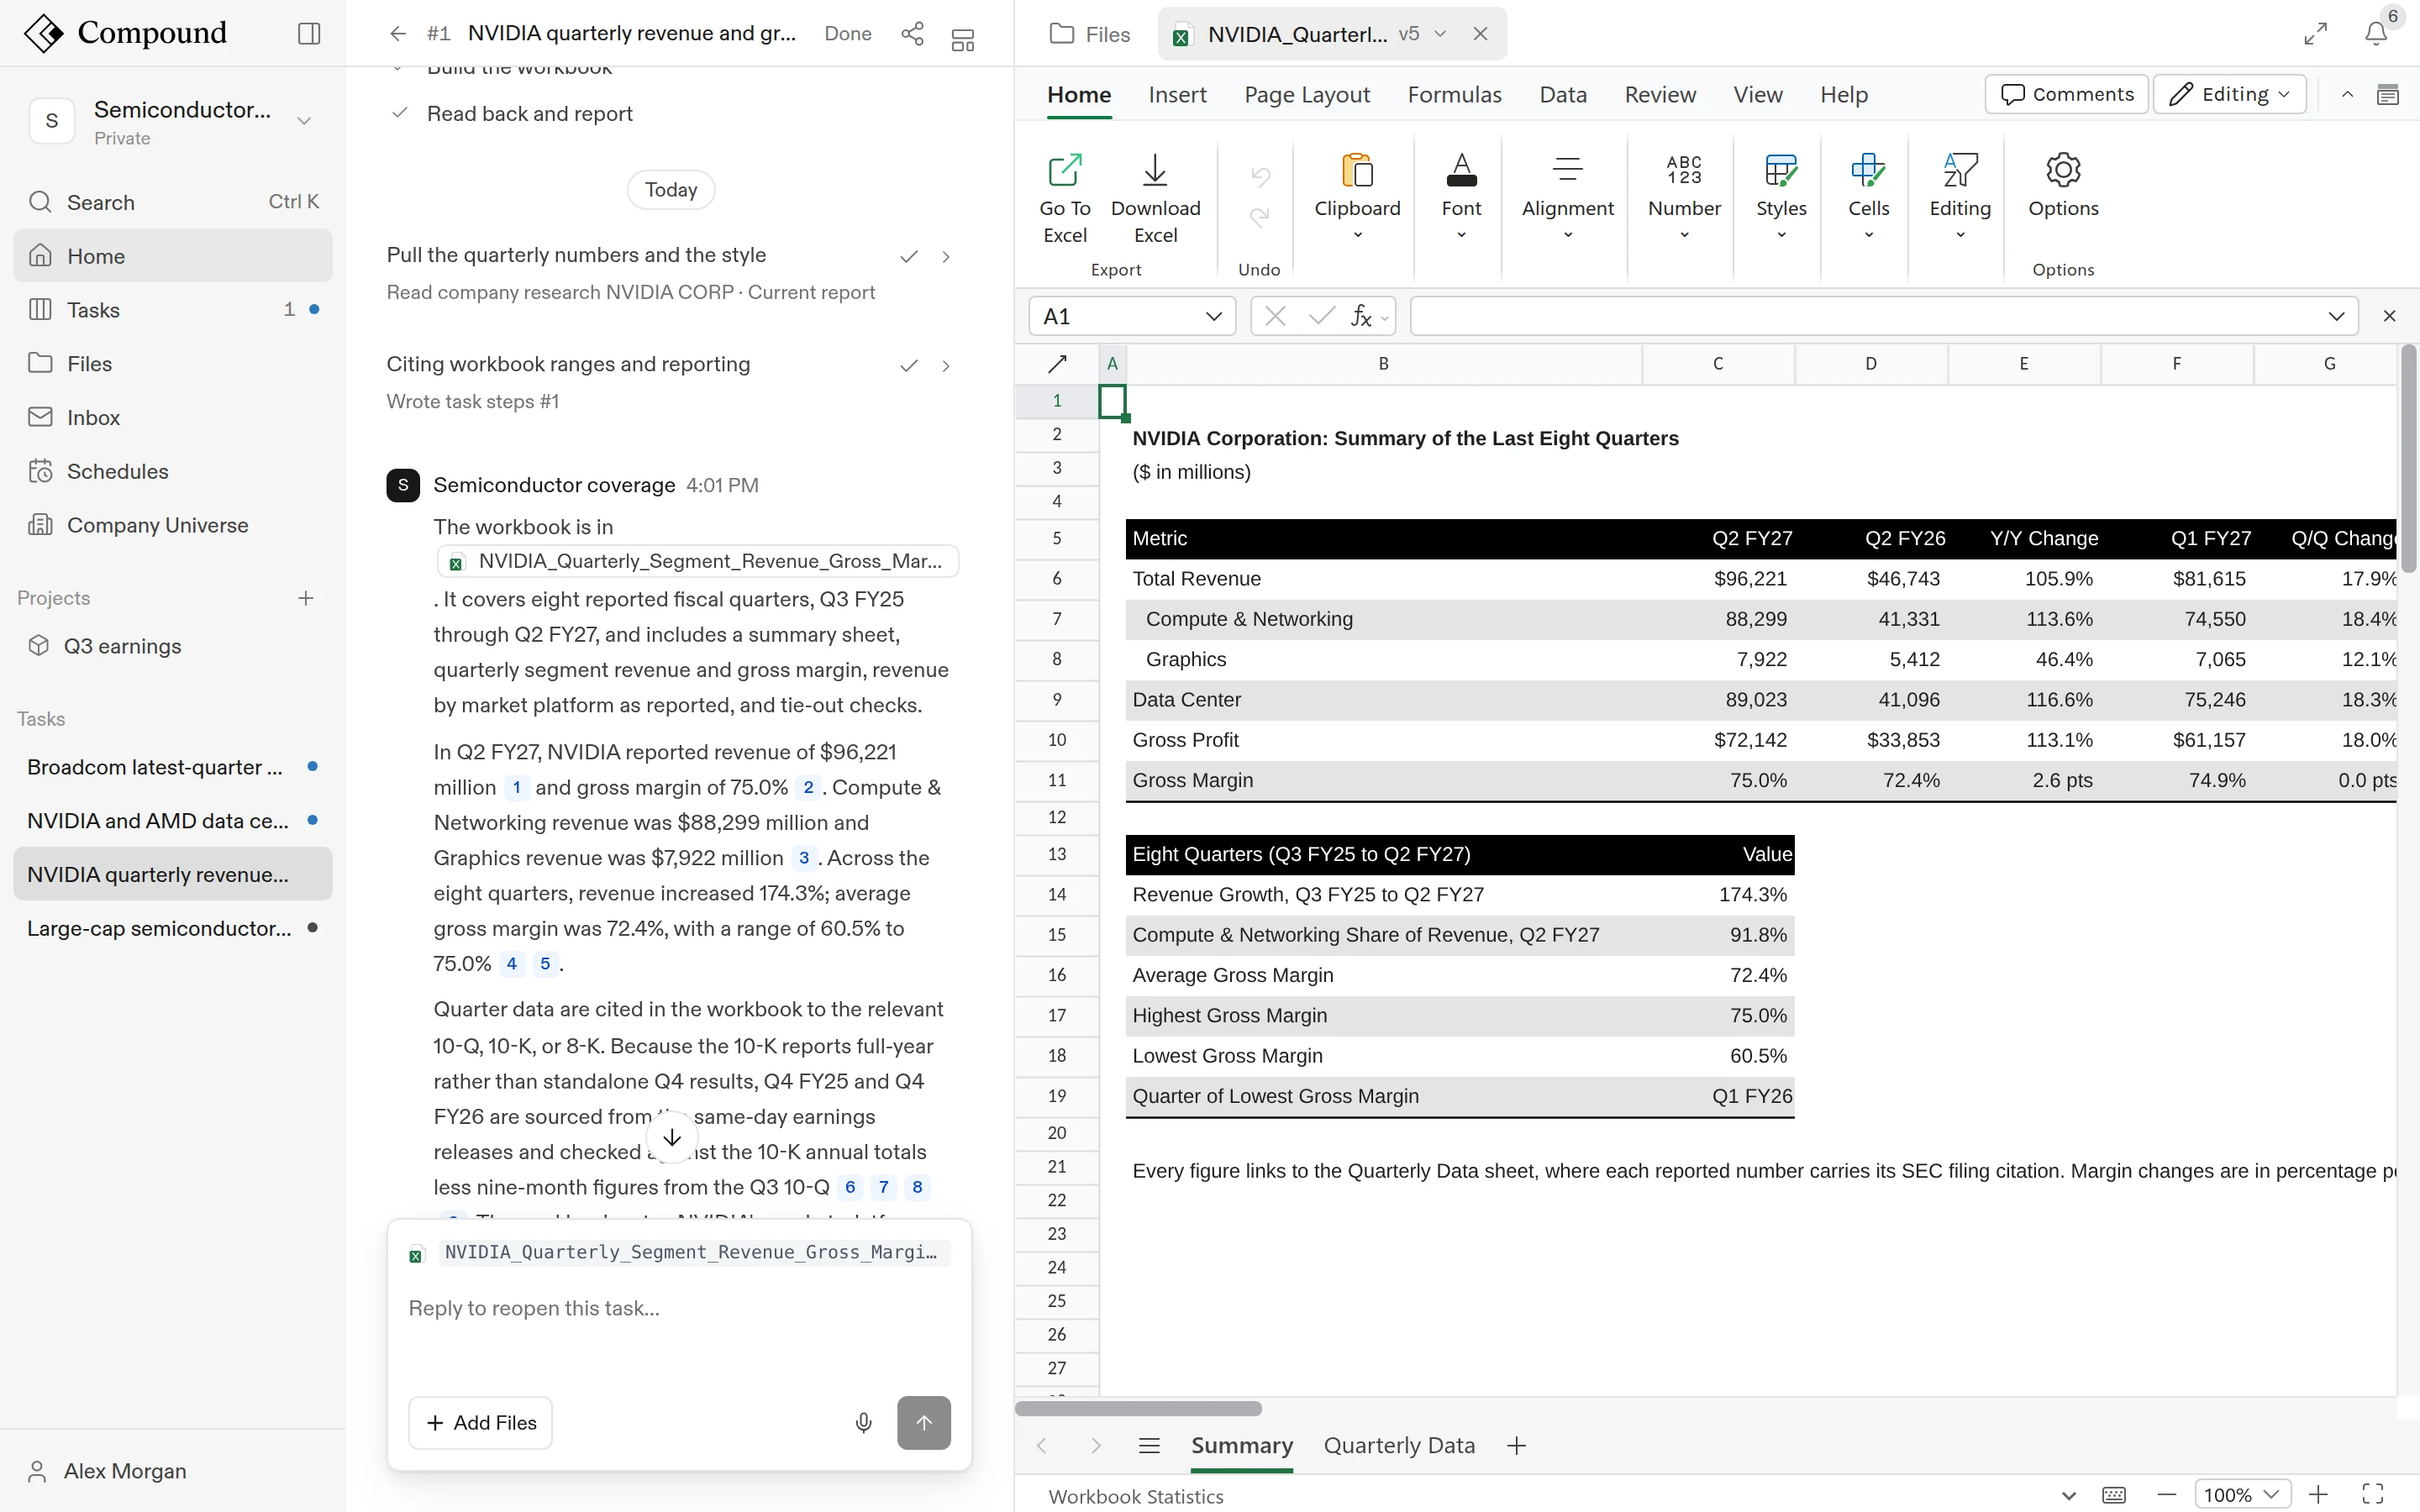2420x1512 pixels.
Task: Expand the Number format ribbon group
Action: click(1684, 198)
